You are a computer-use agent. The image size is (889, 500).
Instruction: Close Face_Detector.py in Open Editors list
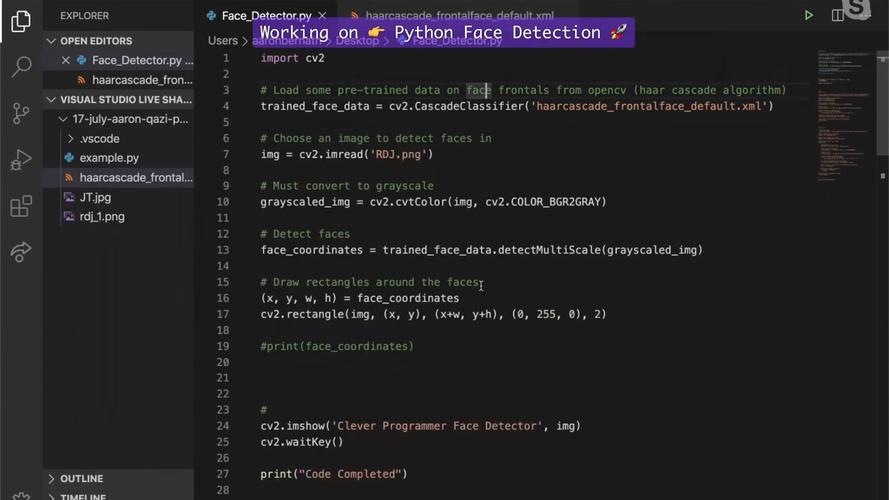click(66, 60)
